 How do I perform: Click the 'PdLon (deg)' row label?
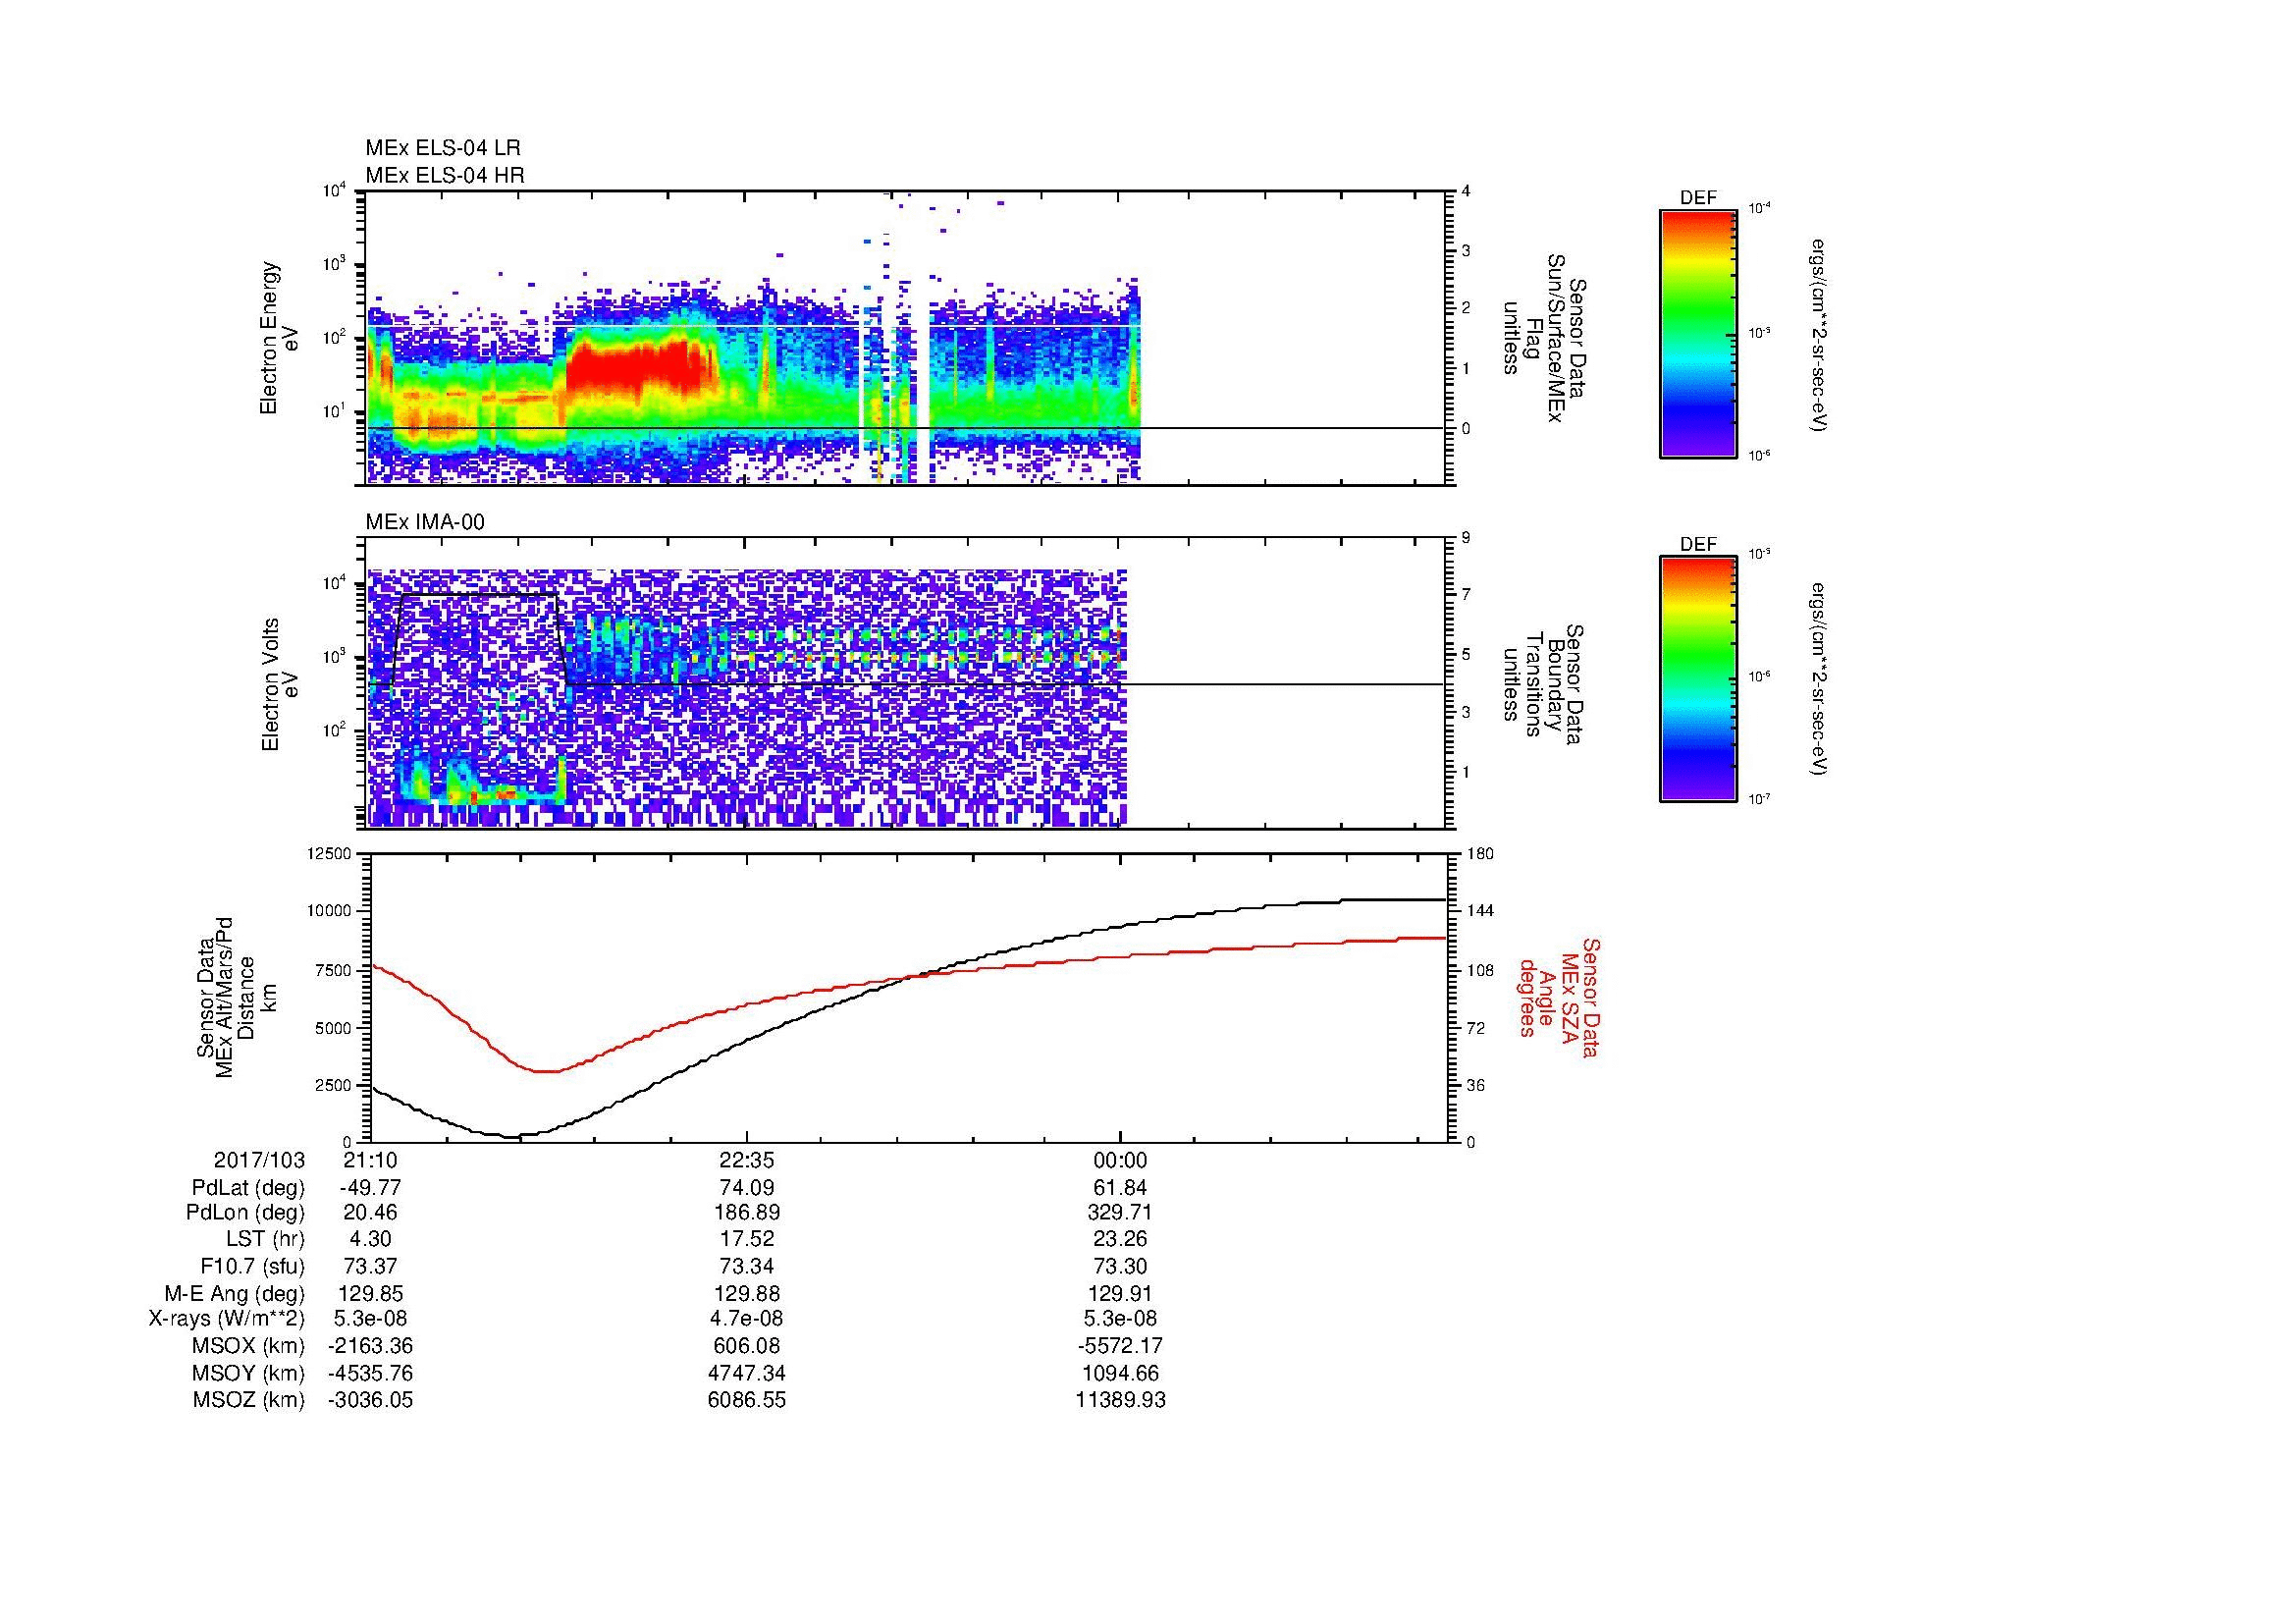tap(245, 1213)
